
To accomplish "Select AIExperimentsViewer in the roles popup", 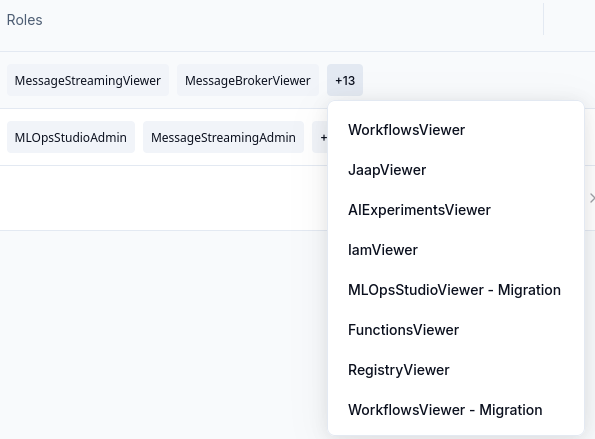I will coord(419,210).
